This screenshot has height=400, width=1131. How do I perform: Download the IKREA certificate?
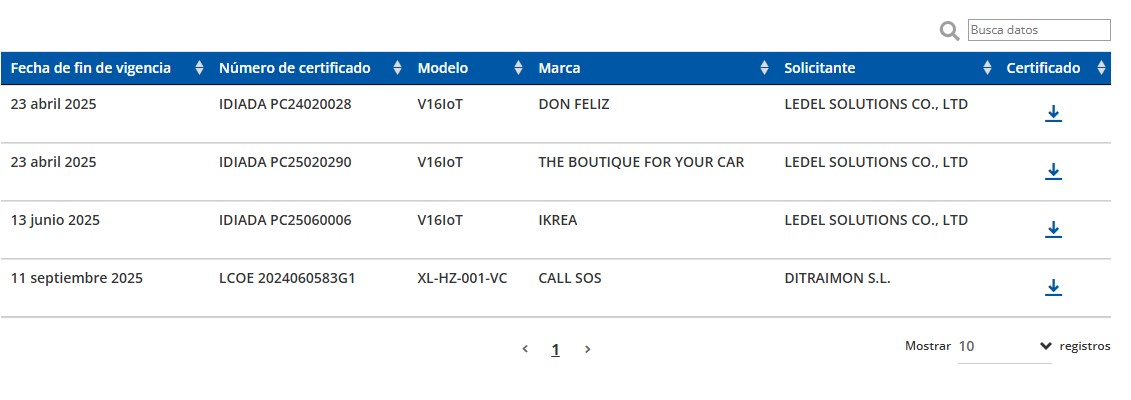pyautogui.click(x=1052, y=230)
